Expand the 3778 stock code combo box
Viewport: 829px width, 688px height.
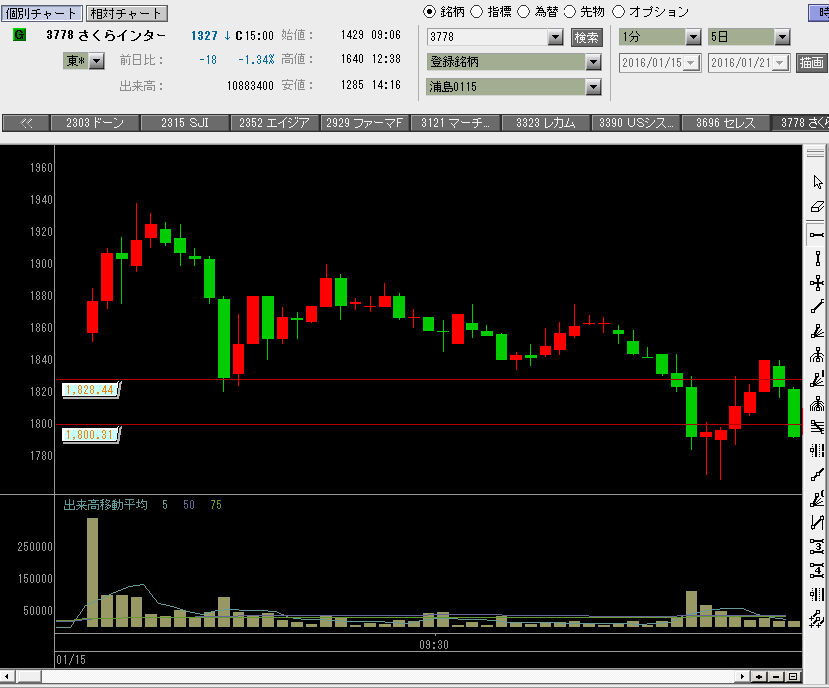pos(555,37)
